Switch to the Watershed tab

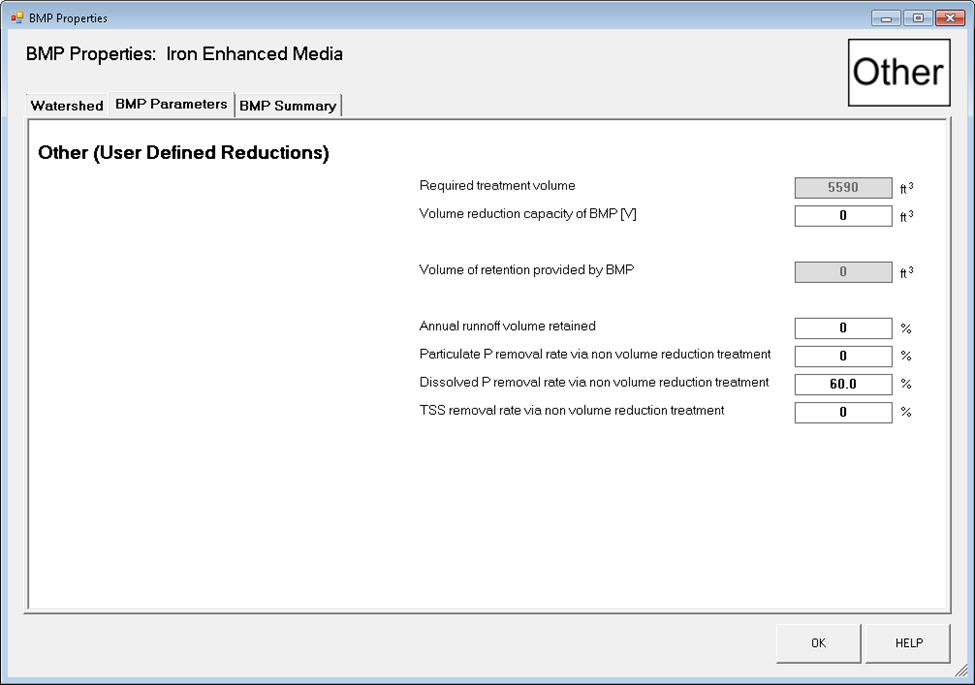click(x=67, y=105)
